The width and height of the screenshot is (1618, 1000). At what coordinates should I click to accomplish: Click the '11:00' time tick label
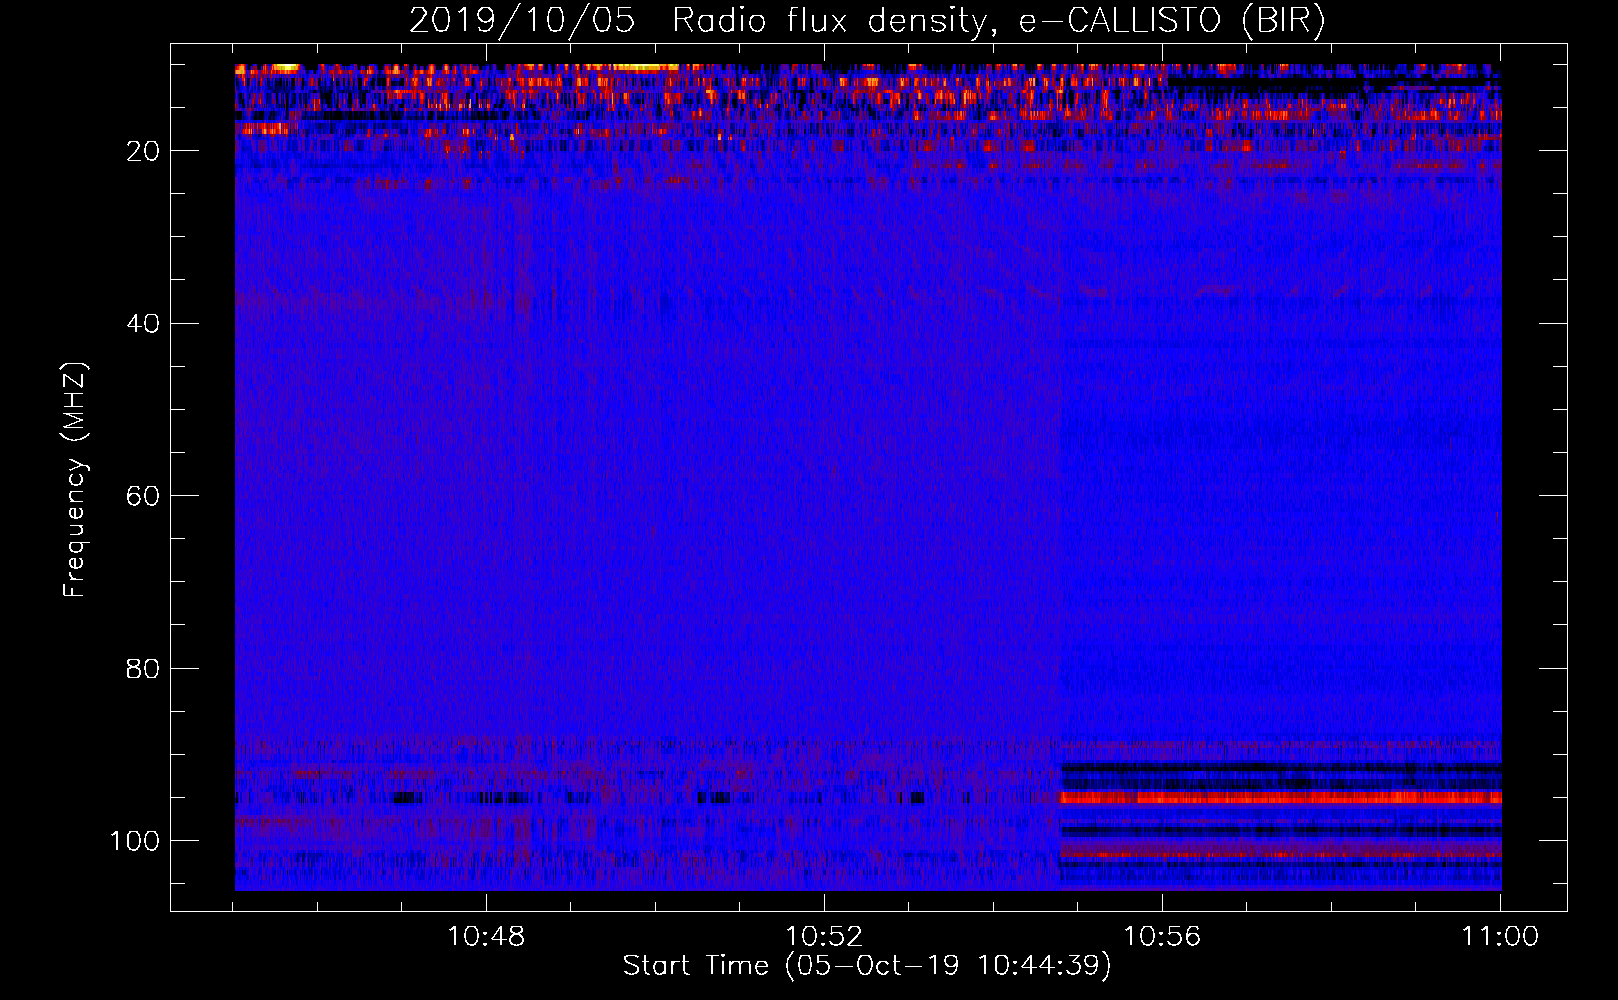click(1500, 937)
